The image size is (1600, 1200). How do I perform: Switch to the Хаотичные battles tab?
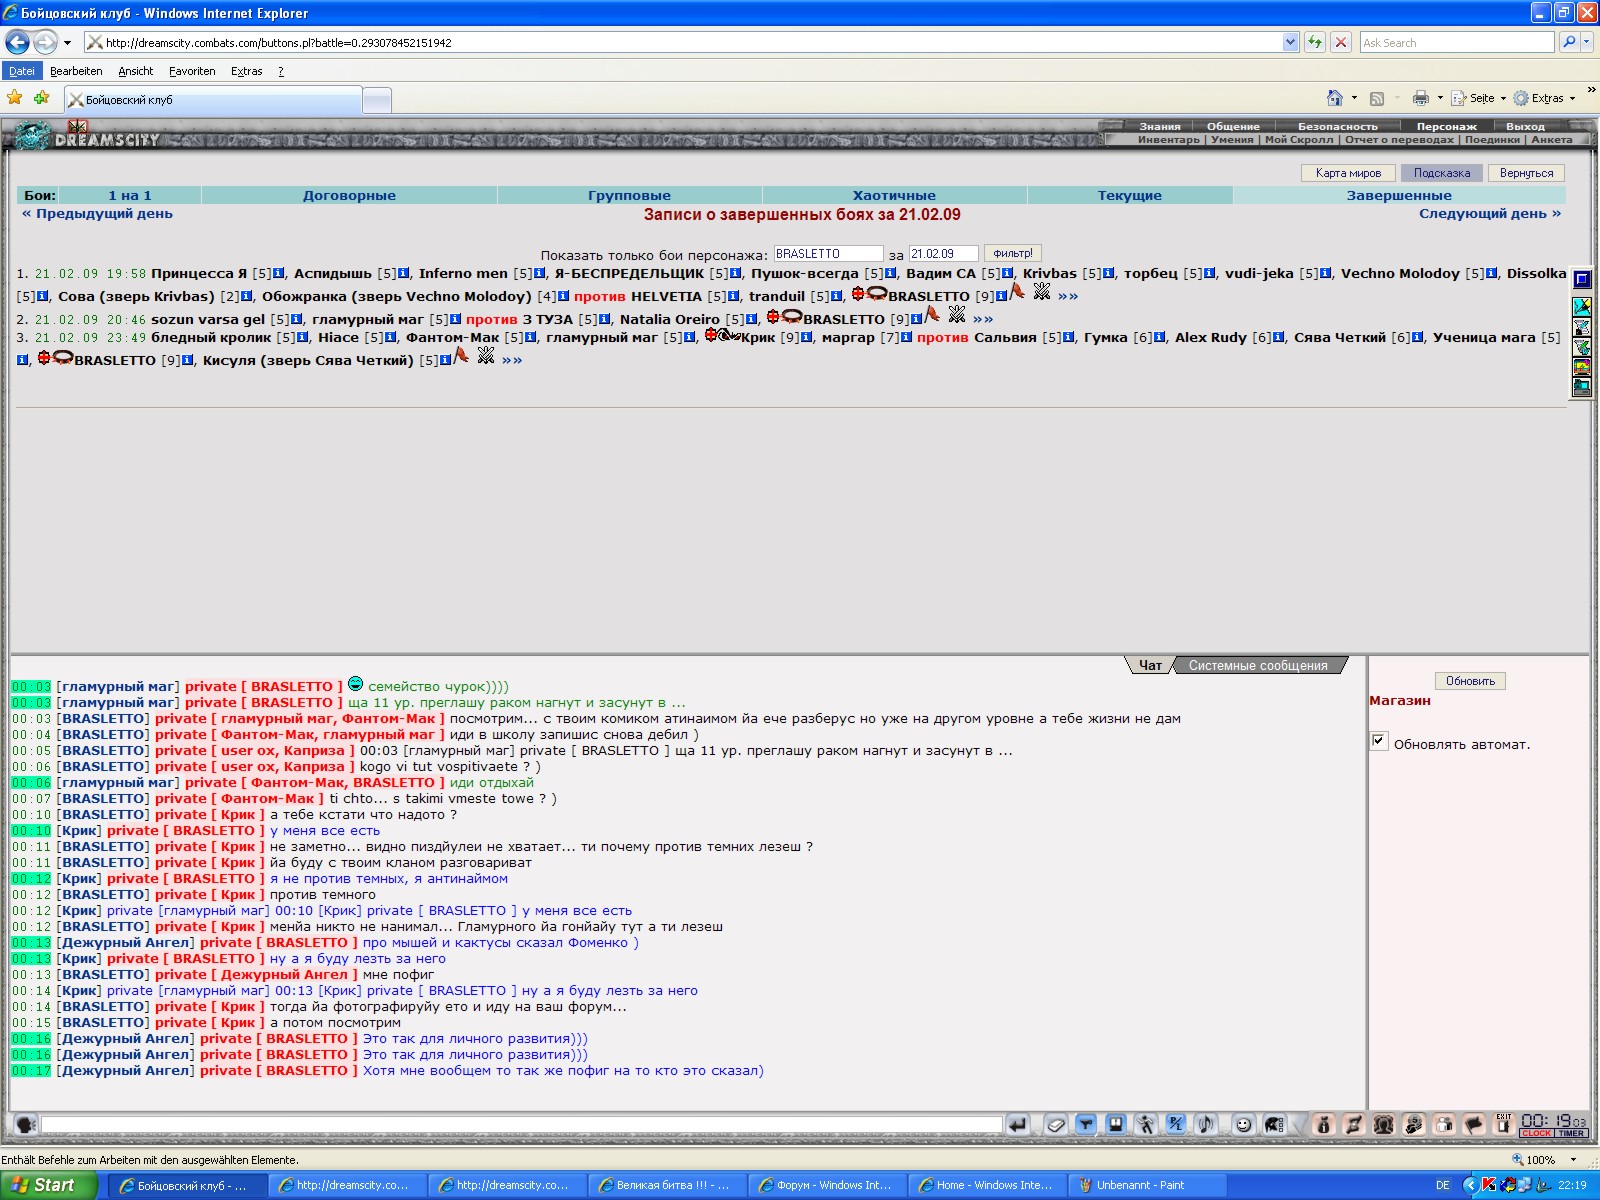pos(894,196)
